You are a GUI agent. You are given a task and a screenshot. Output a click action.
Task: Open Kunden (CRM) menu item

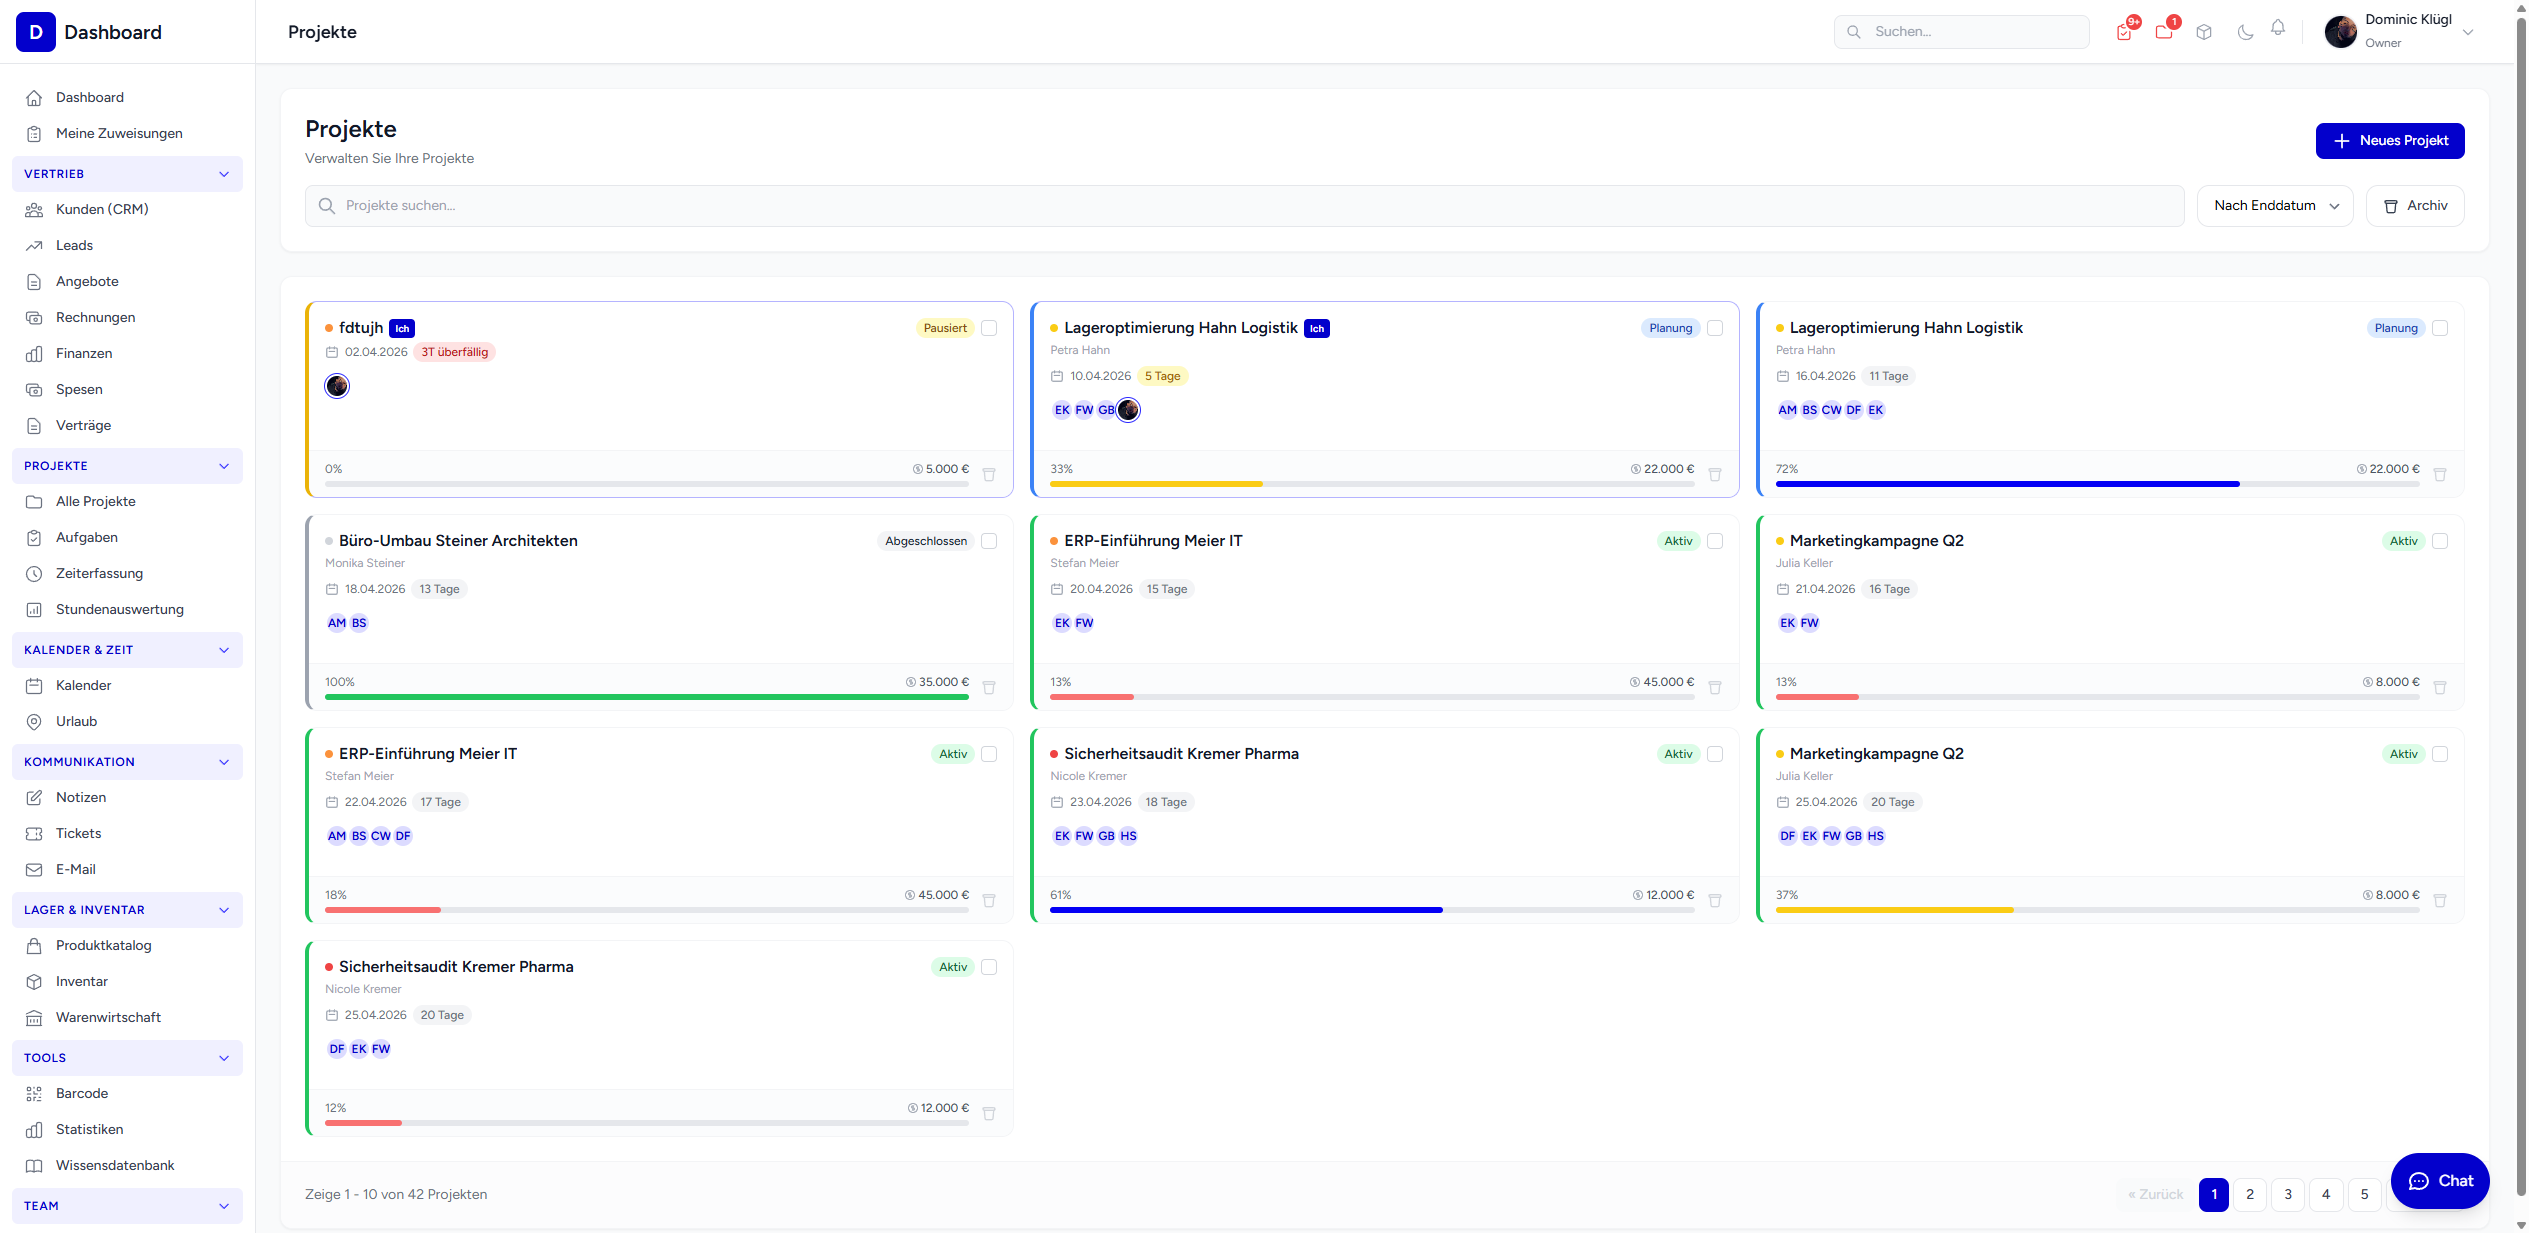coord(102,209)
